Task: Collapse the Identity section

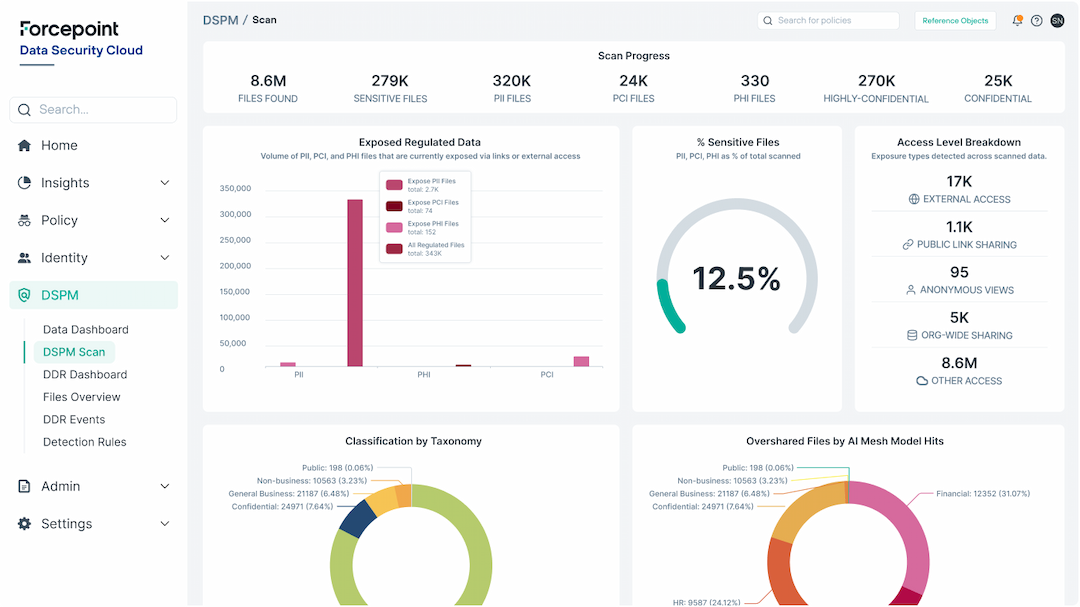Action: [x=164, y=257]
